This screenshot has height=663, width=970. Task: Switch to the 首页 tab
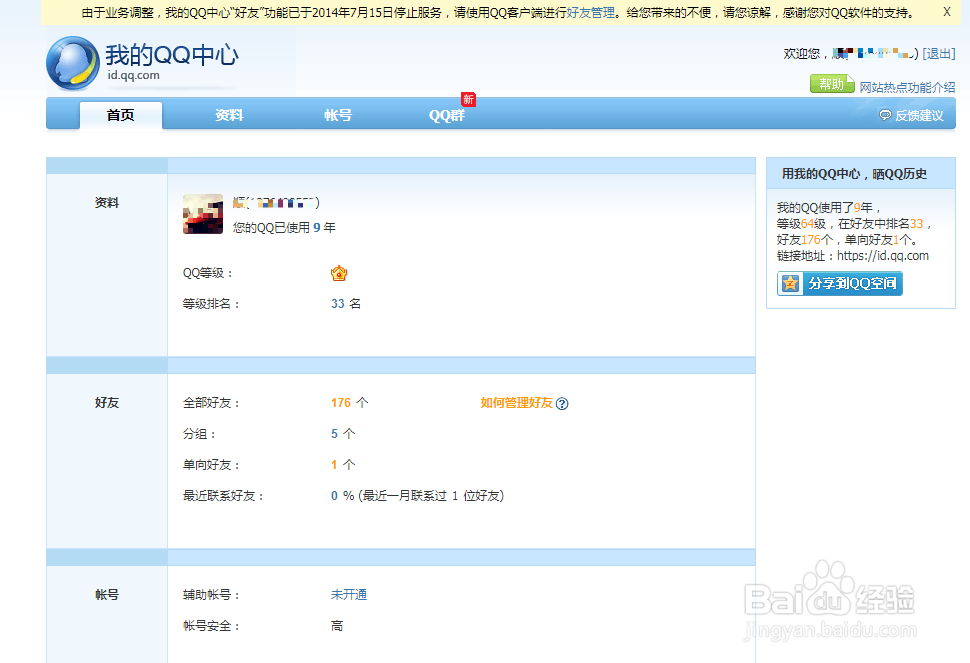[121, 115]
